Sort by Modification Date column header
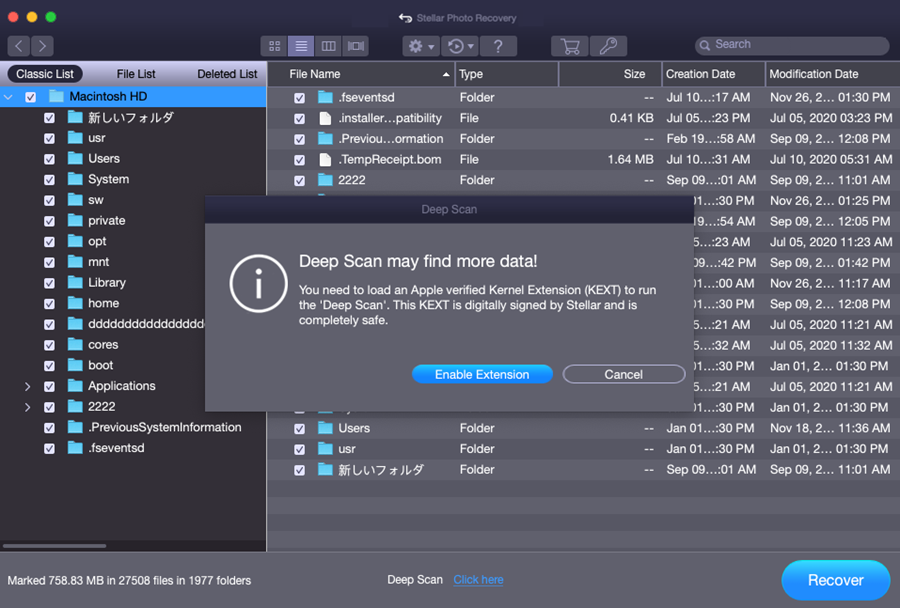 pyautogui.click(x=833, y=74)
